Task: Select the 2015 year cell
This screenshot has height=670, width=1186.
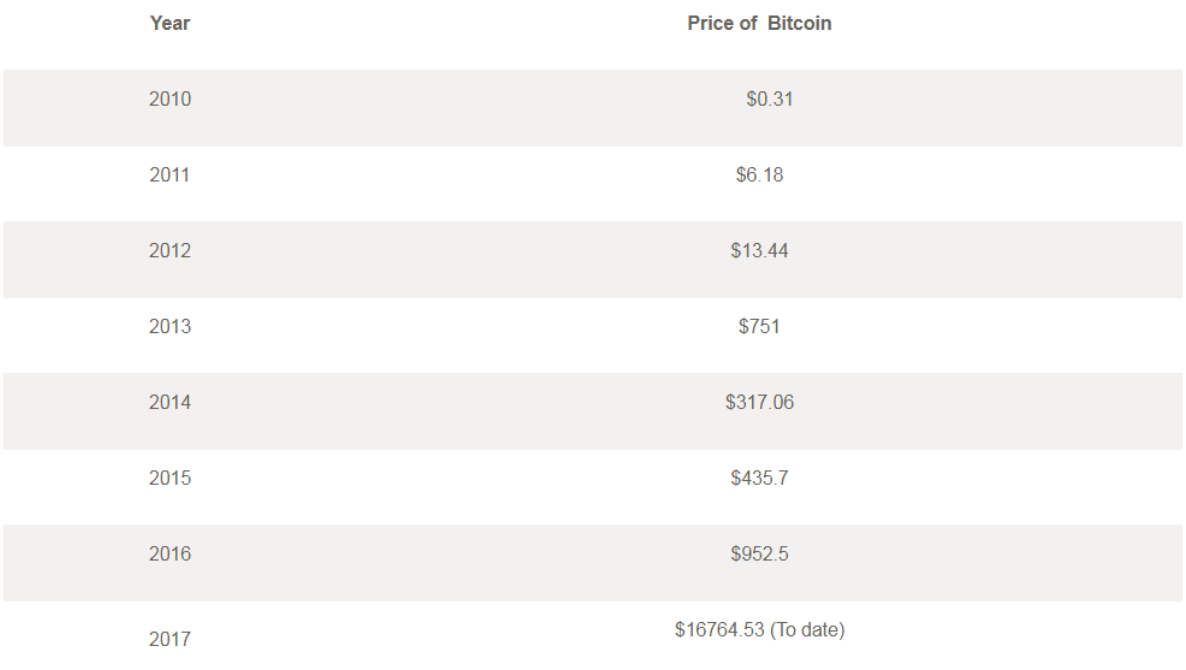Action: pyautogui.click(x=169, y=480)
